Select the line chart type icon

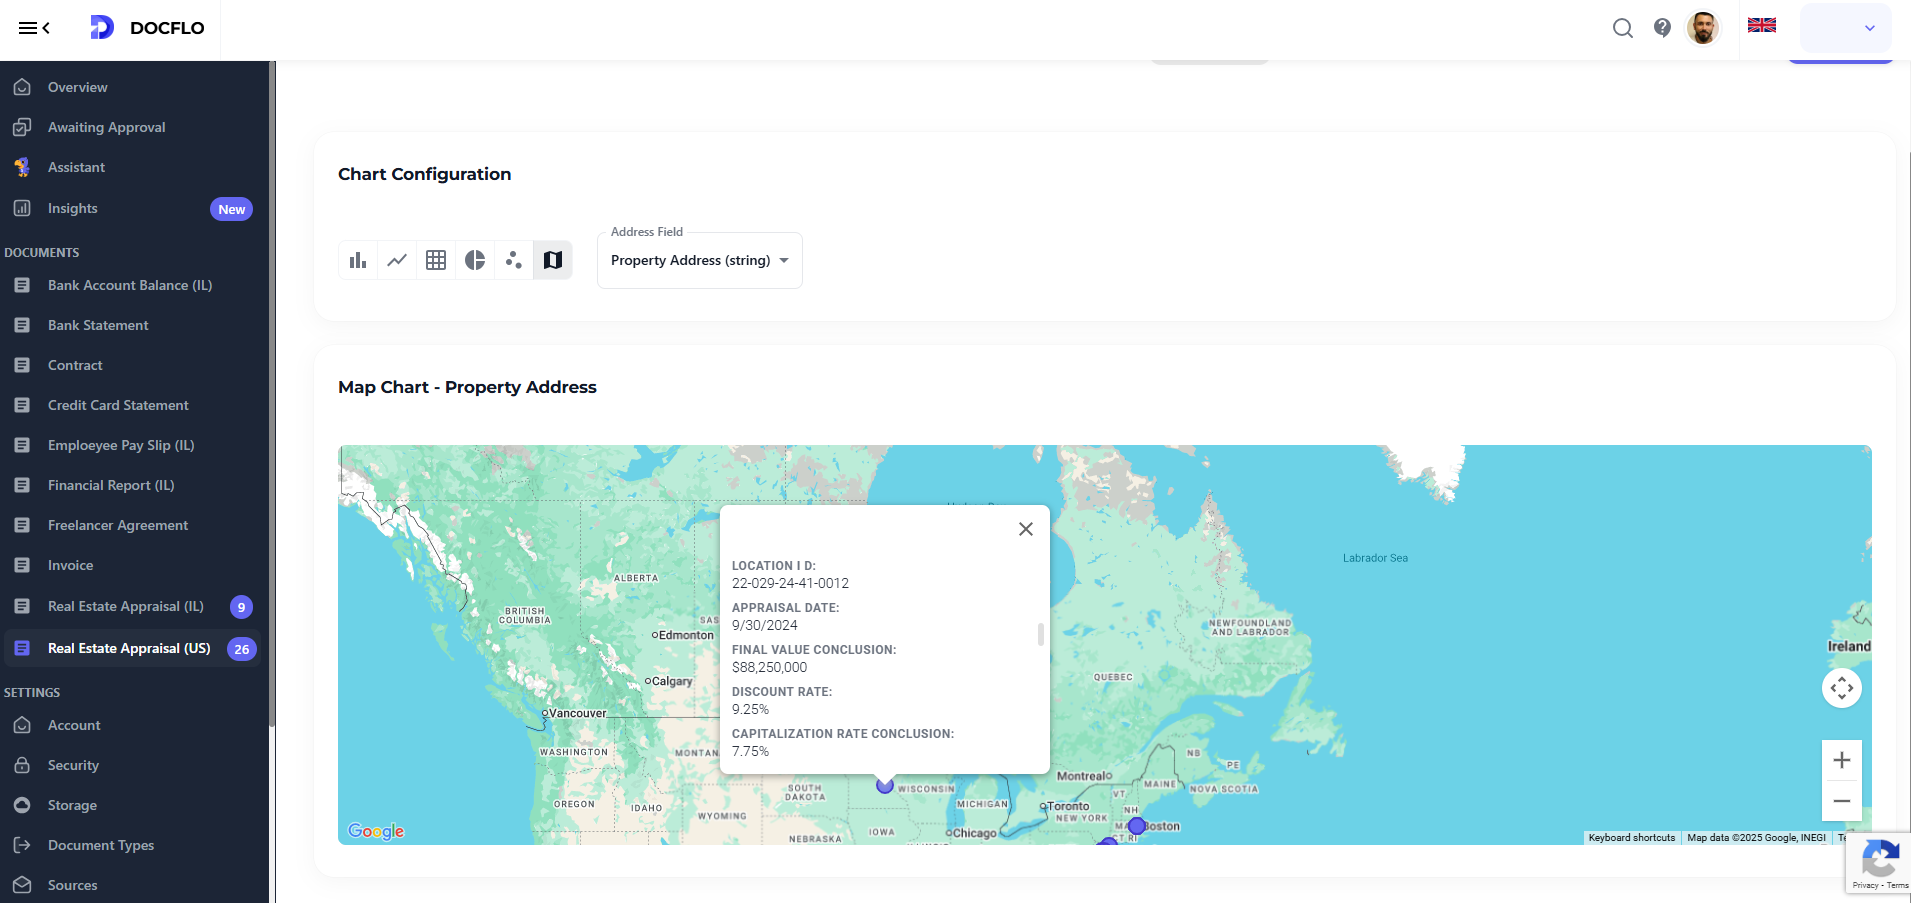[x=397, y=259]
